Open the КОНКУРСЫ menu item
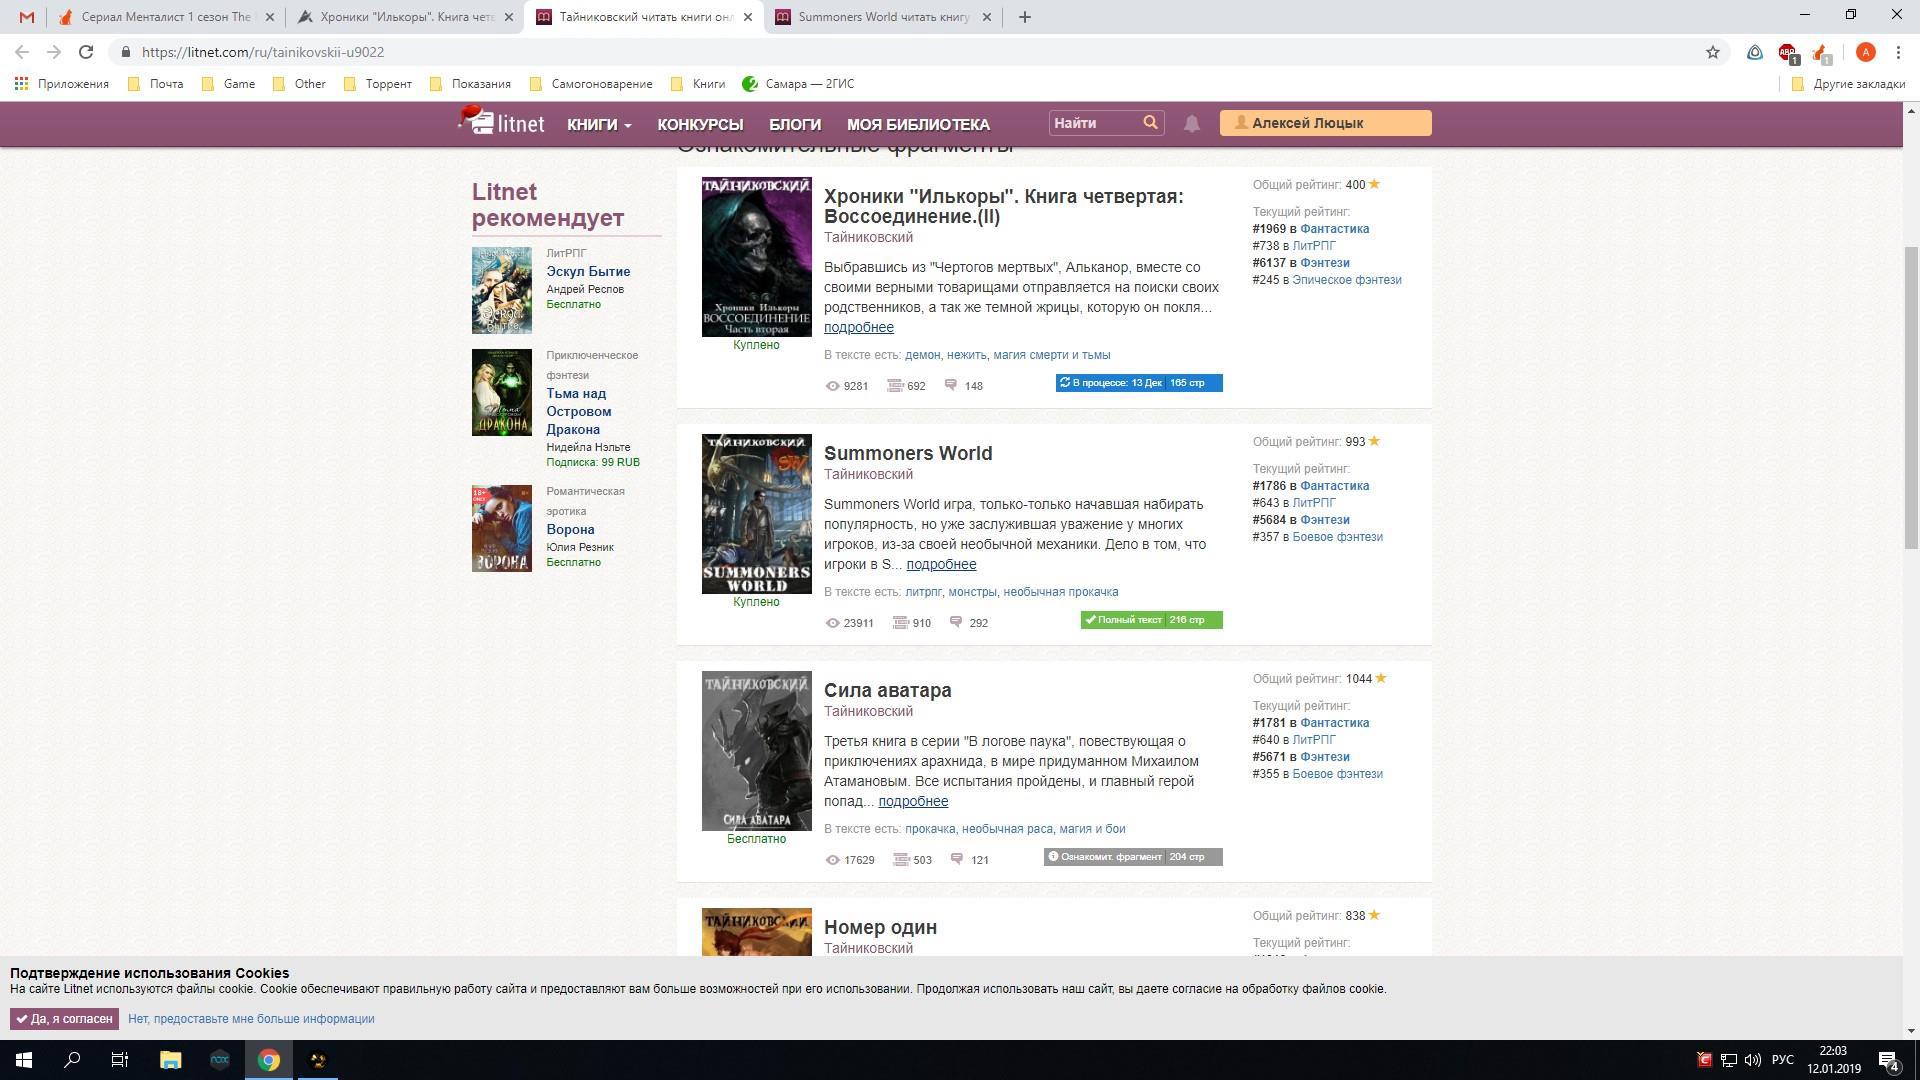 tap(699, 125)
